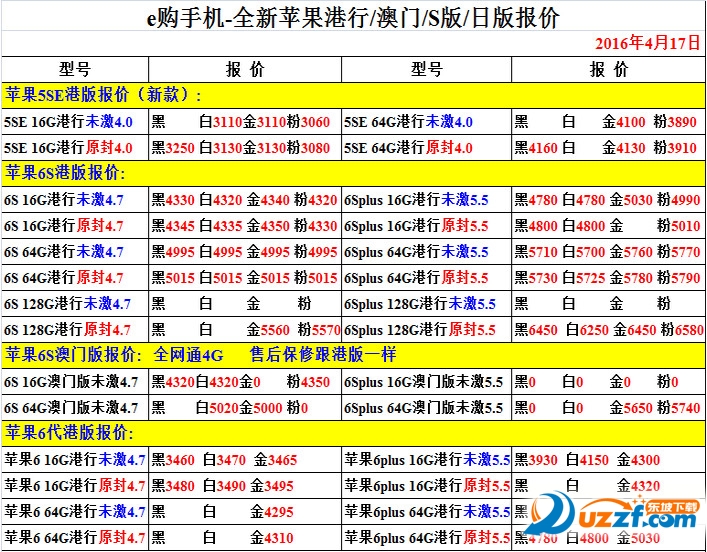Click note 售后保修跟港版一样
The image size is (707, 552).
point(323,355)
